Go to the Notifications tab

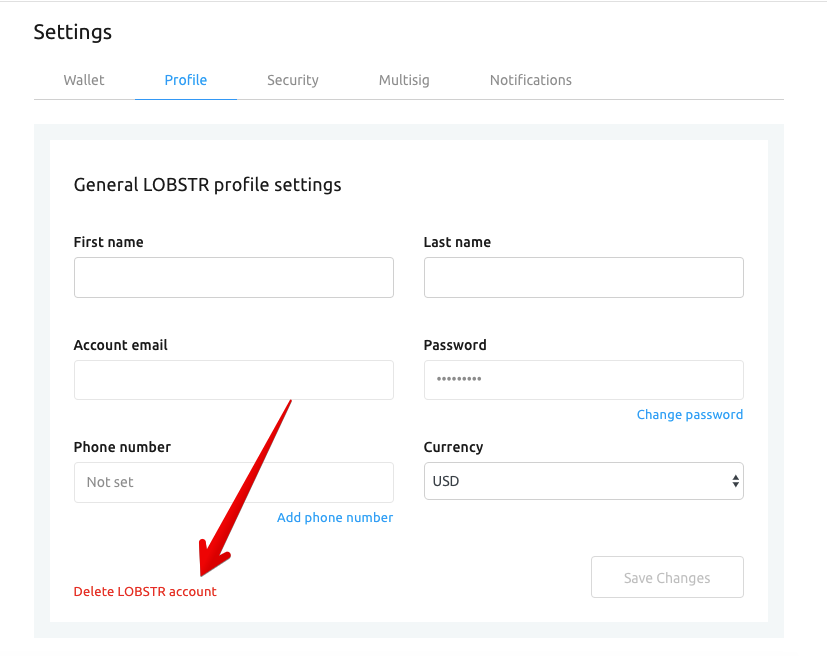(x=531, y=80)
